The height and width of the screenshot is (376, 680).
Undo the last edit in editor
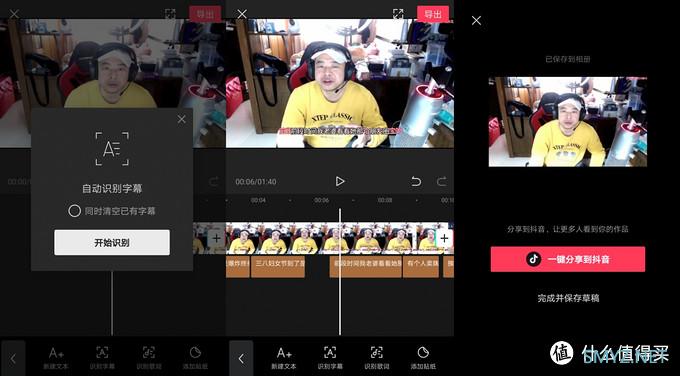[416, 181]
